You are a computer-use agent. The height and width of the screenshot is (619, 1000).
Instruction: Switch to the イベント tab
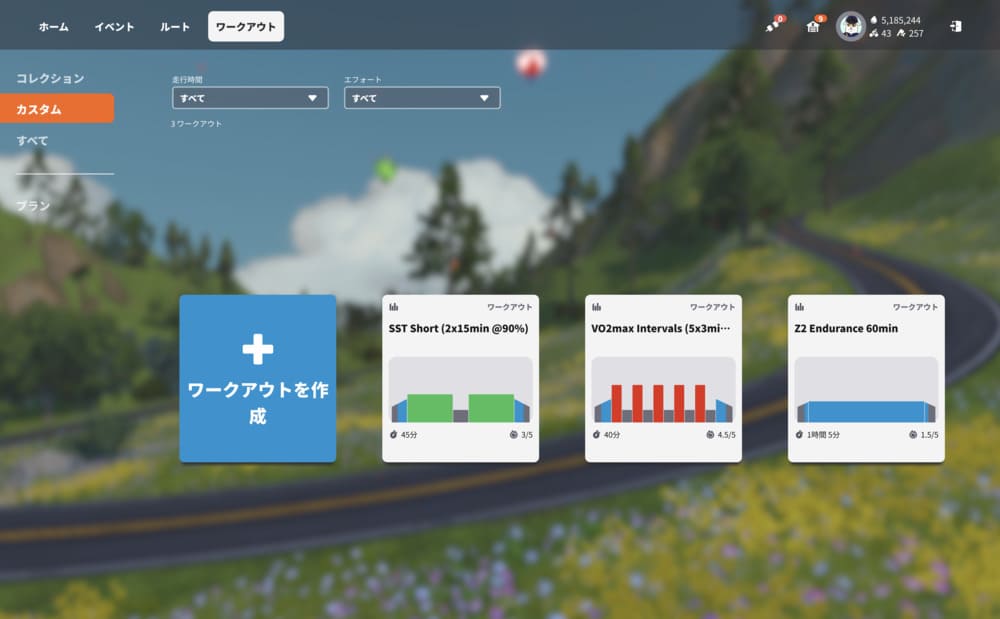tap(114, 27)
